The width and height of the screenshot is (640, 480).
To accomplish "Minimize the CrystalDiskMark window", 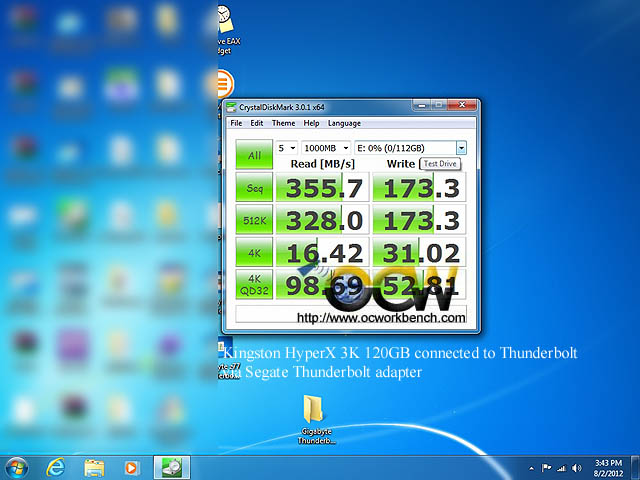I will [422, 105].
